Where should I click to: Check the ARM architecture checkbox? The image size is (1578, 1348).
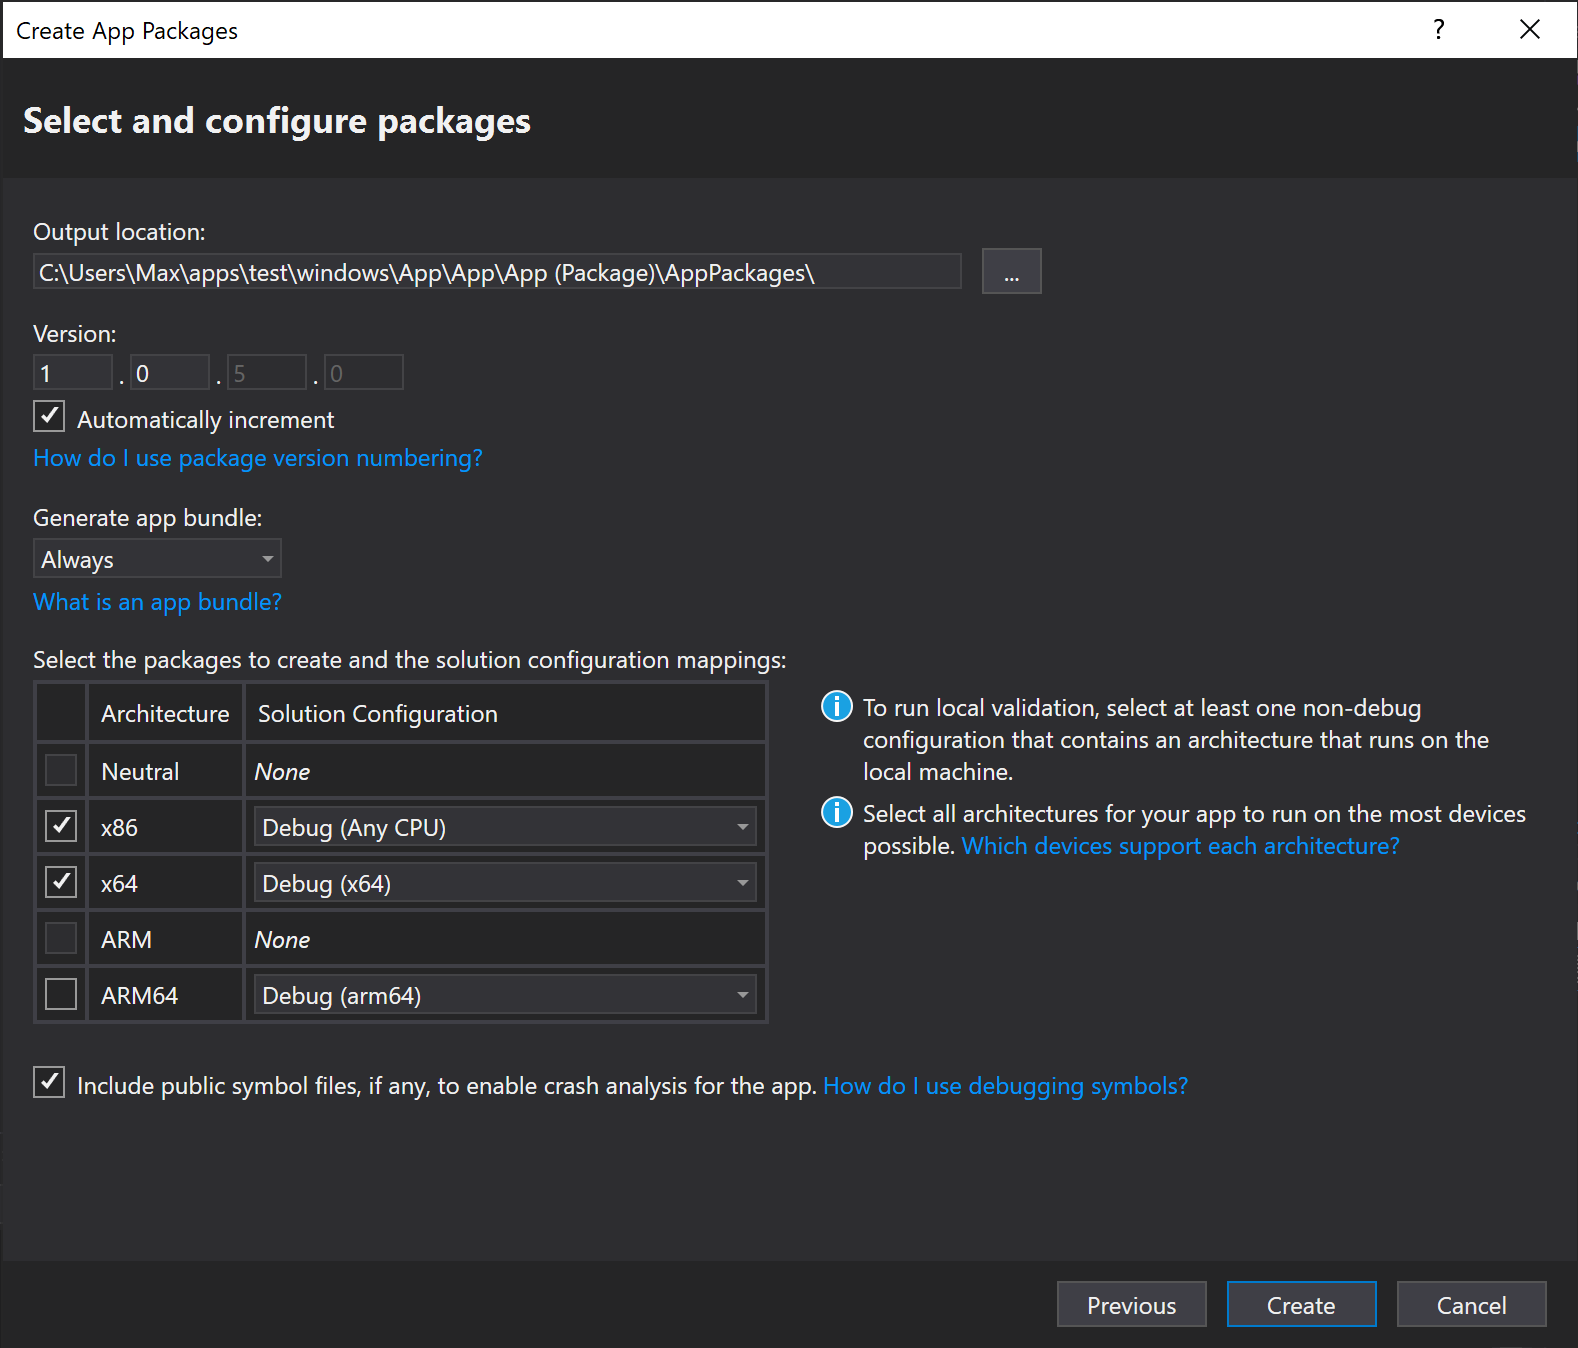pos(61,938)
